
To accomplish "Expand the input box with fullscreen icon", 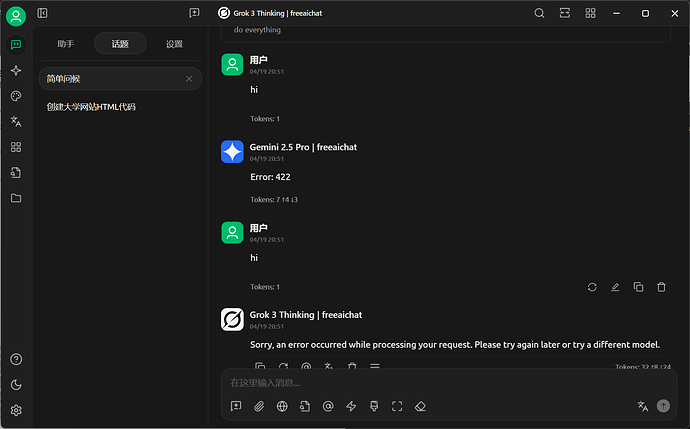I will point(397,406).
